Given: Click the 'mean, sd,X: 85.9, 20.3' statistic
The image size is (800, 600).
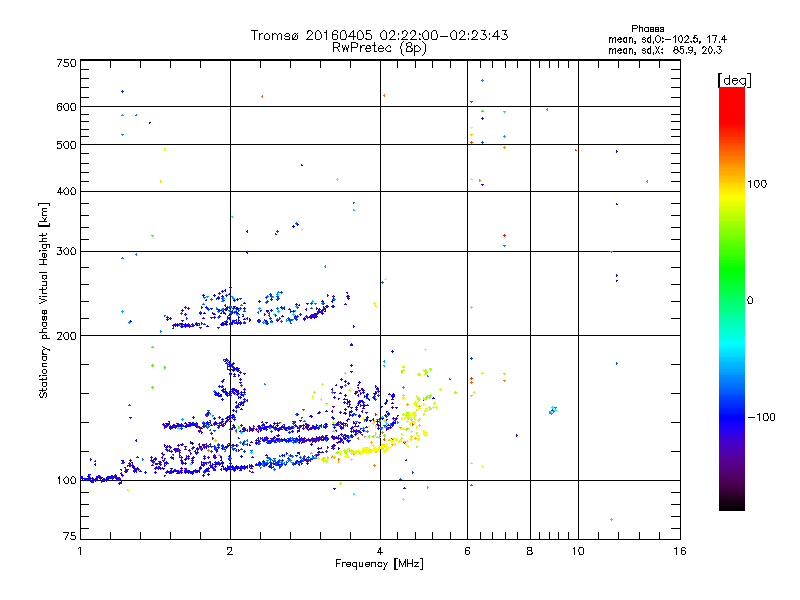Looking at the screenshot, I should pos(665,50).
